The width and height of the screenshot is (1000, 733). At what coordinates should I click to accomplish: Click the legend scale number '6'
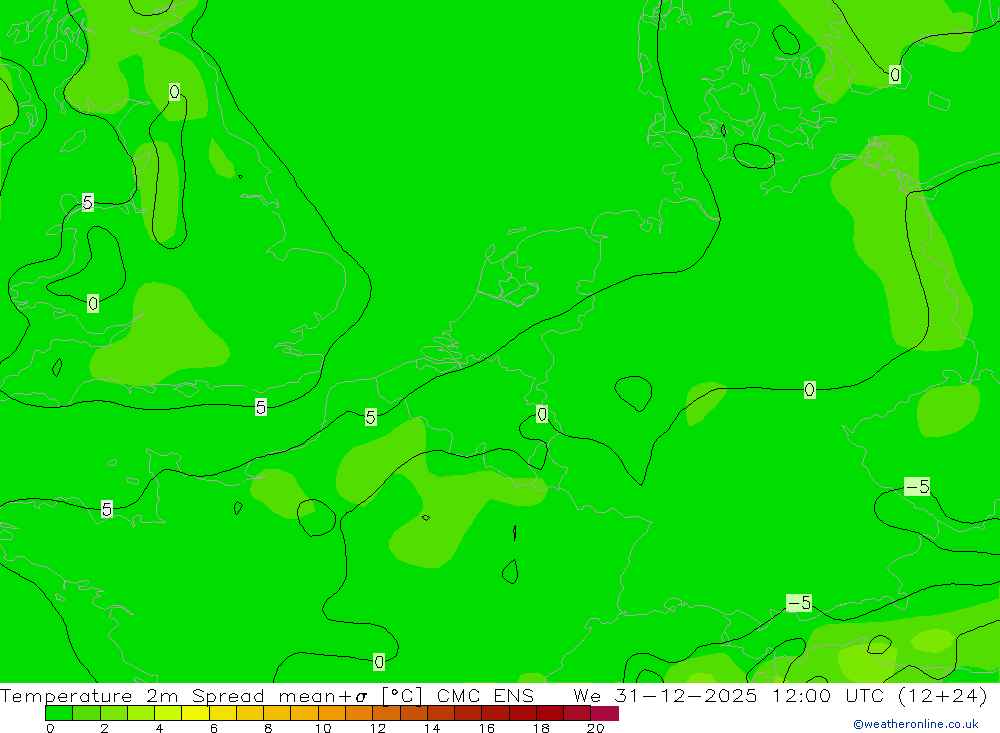pyautogui.click(x=214, y=728)
